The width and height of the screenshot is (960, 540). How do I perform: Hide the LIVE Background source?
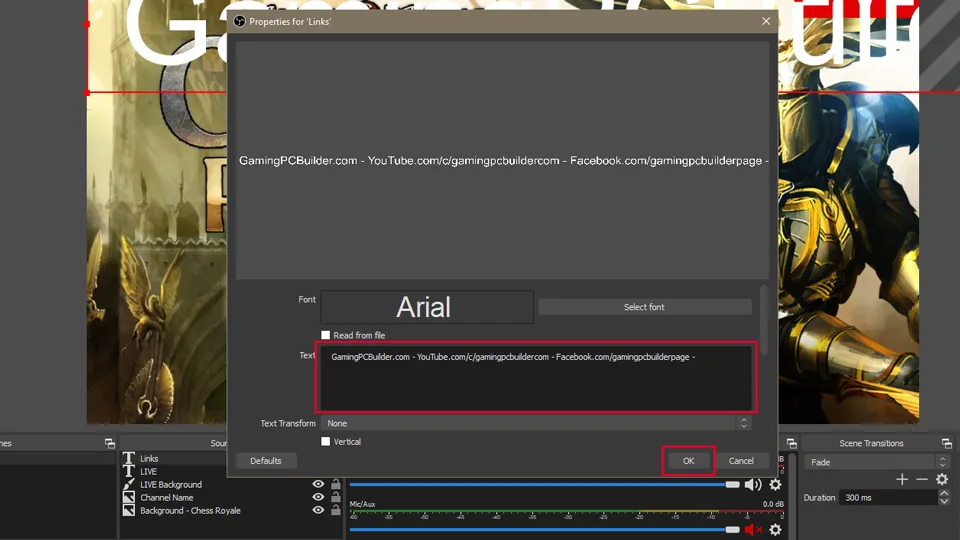pyautogui.click(x=318, y=484)
